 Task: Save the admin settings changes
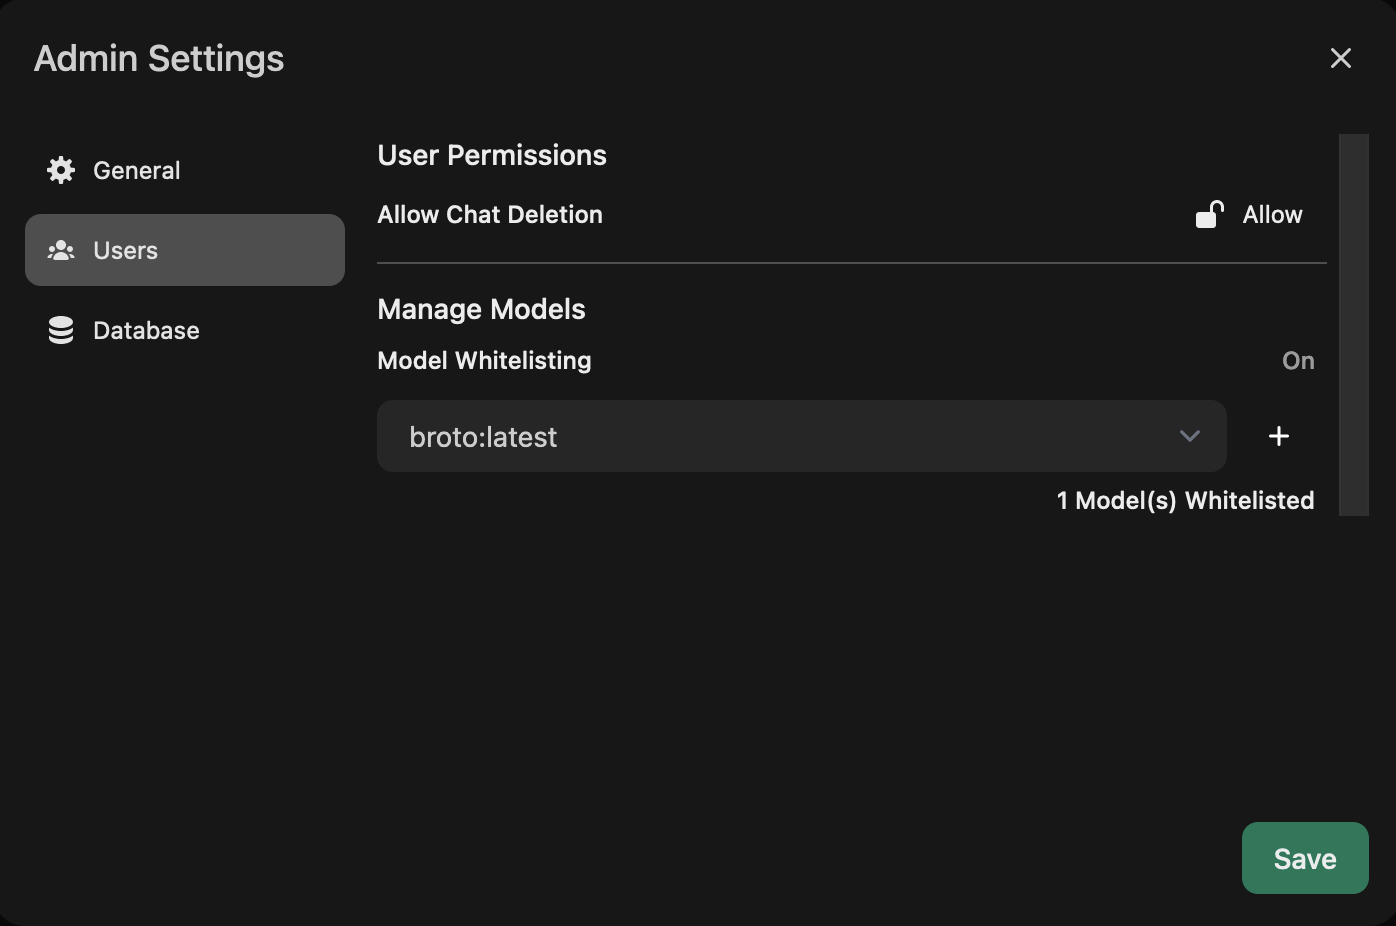tap(1304, 858)
